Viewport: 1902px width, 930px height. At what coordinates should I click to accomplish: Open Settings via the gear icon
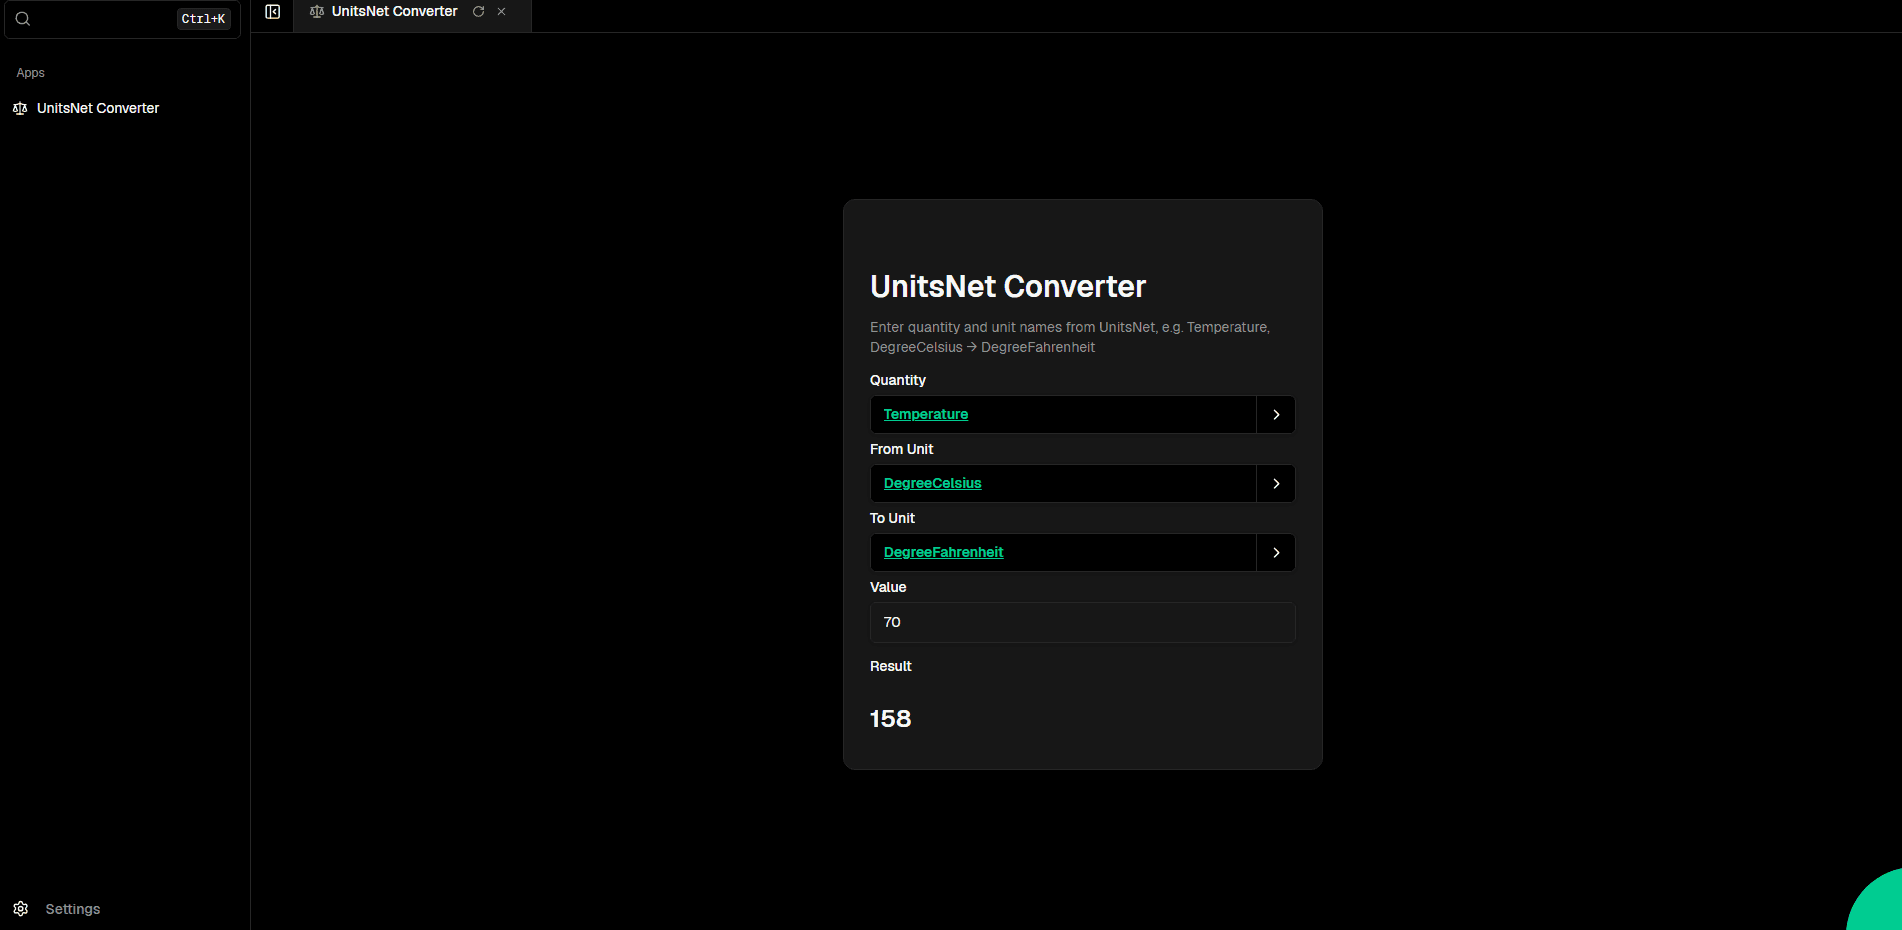20,908
